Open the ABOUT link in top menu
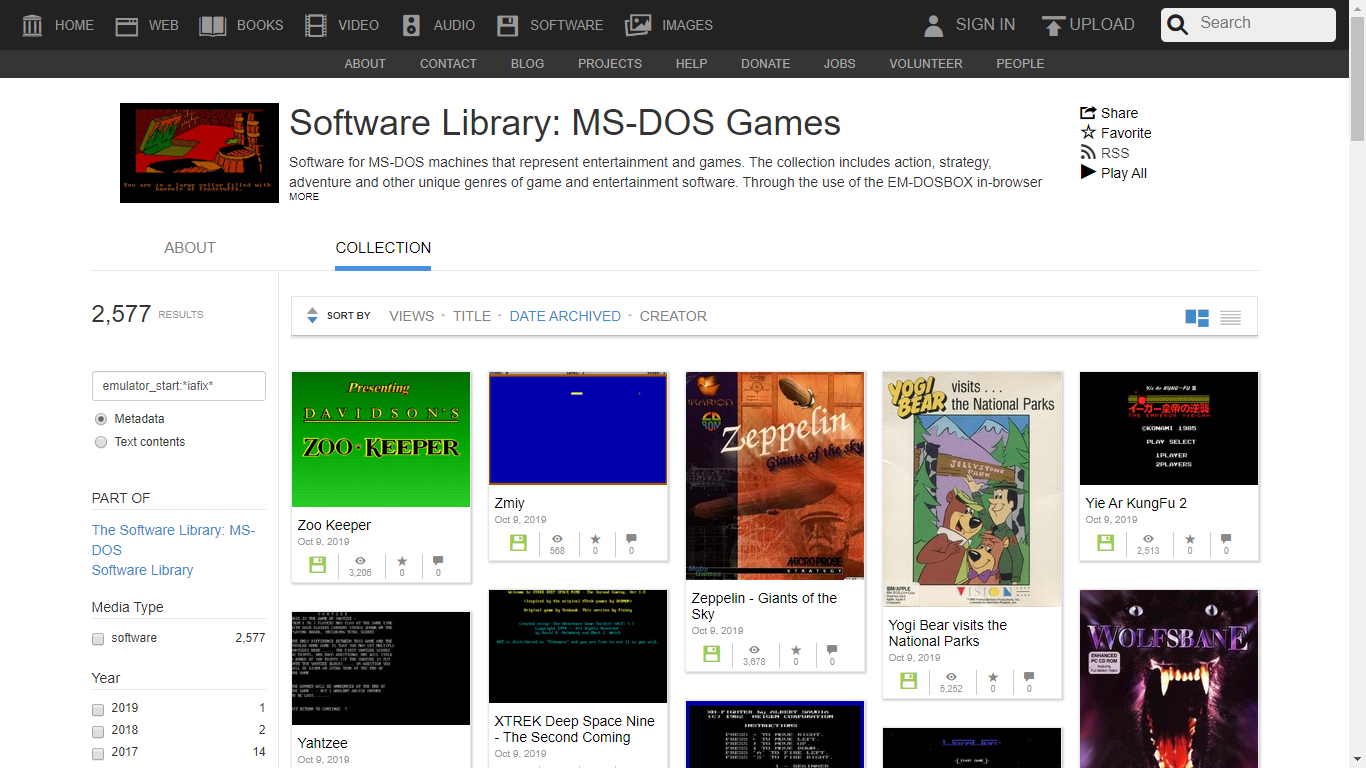 365,64
